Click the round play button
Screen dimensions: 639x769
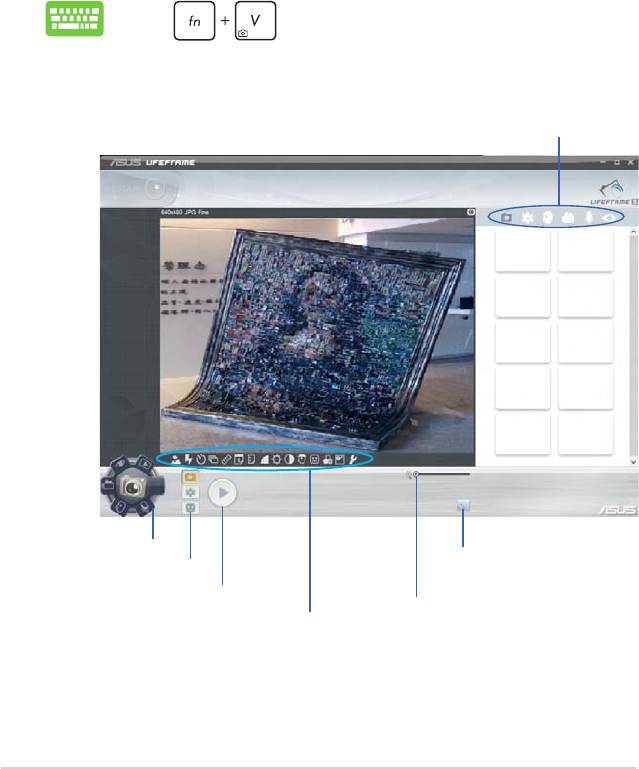coord(222,492)
